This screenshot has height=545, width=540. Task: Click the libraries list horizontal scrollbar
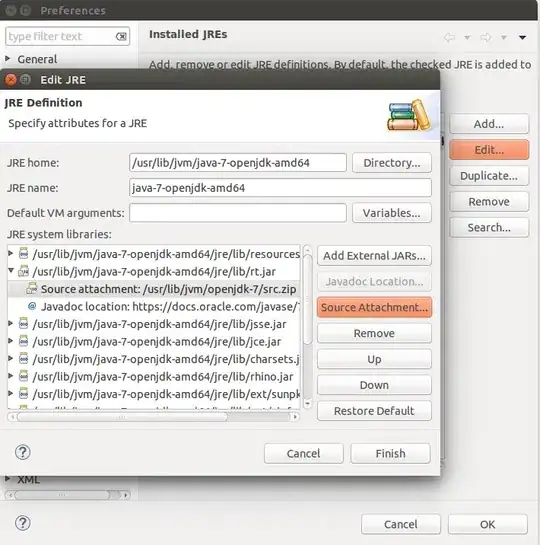pos(122,416)
